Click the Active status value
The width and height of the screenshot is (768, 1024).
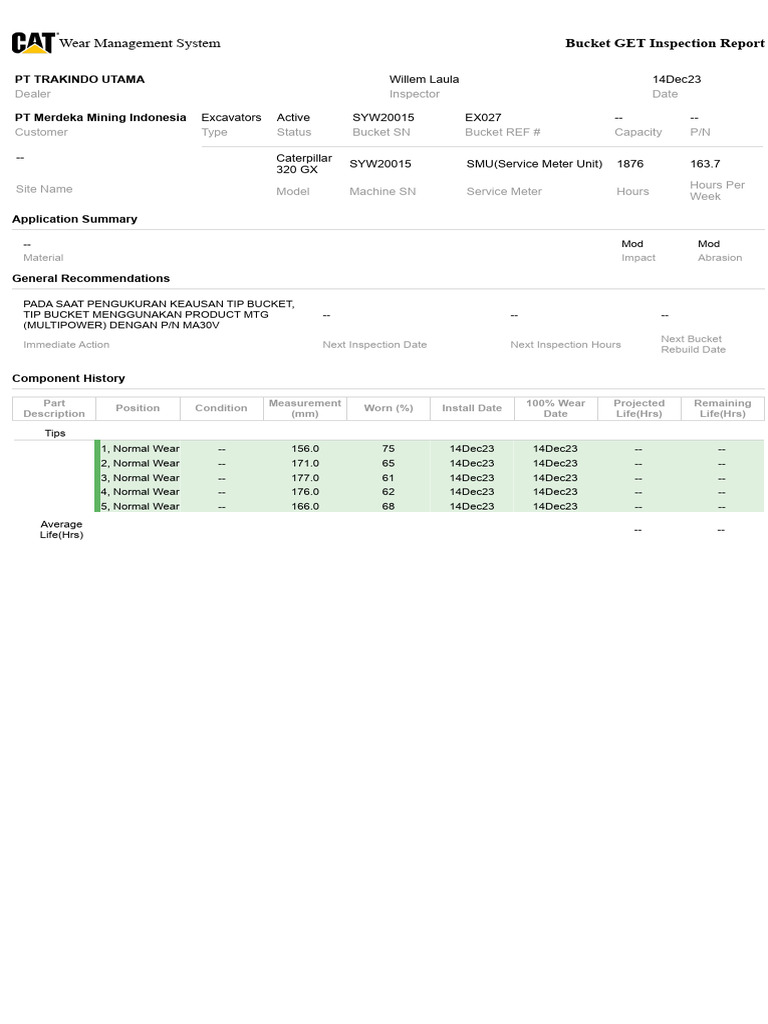(x=293, y=118)
